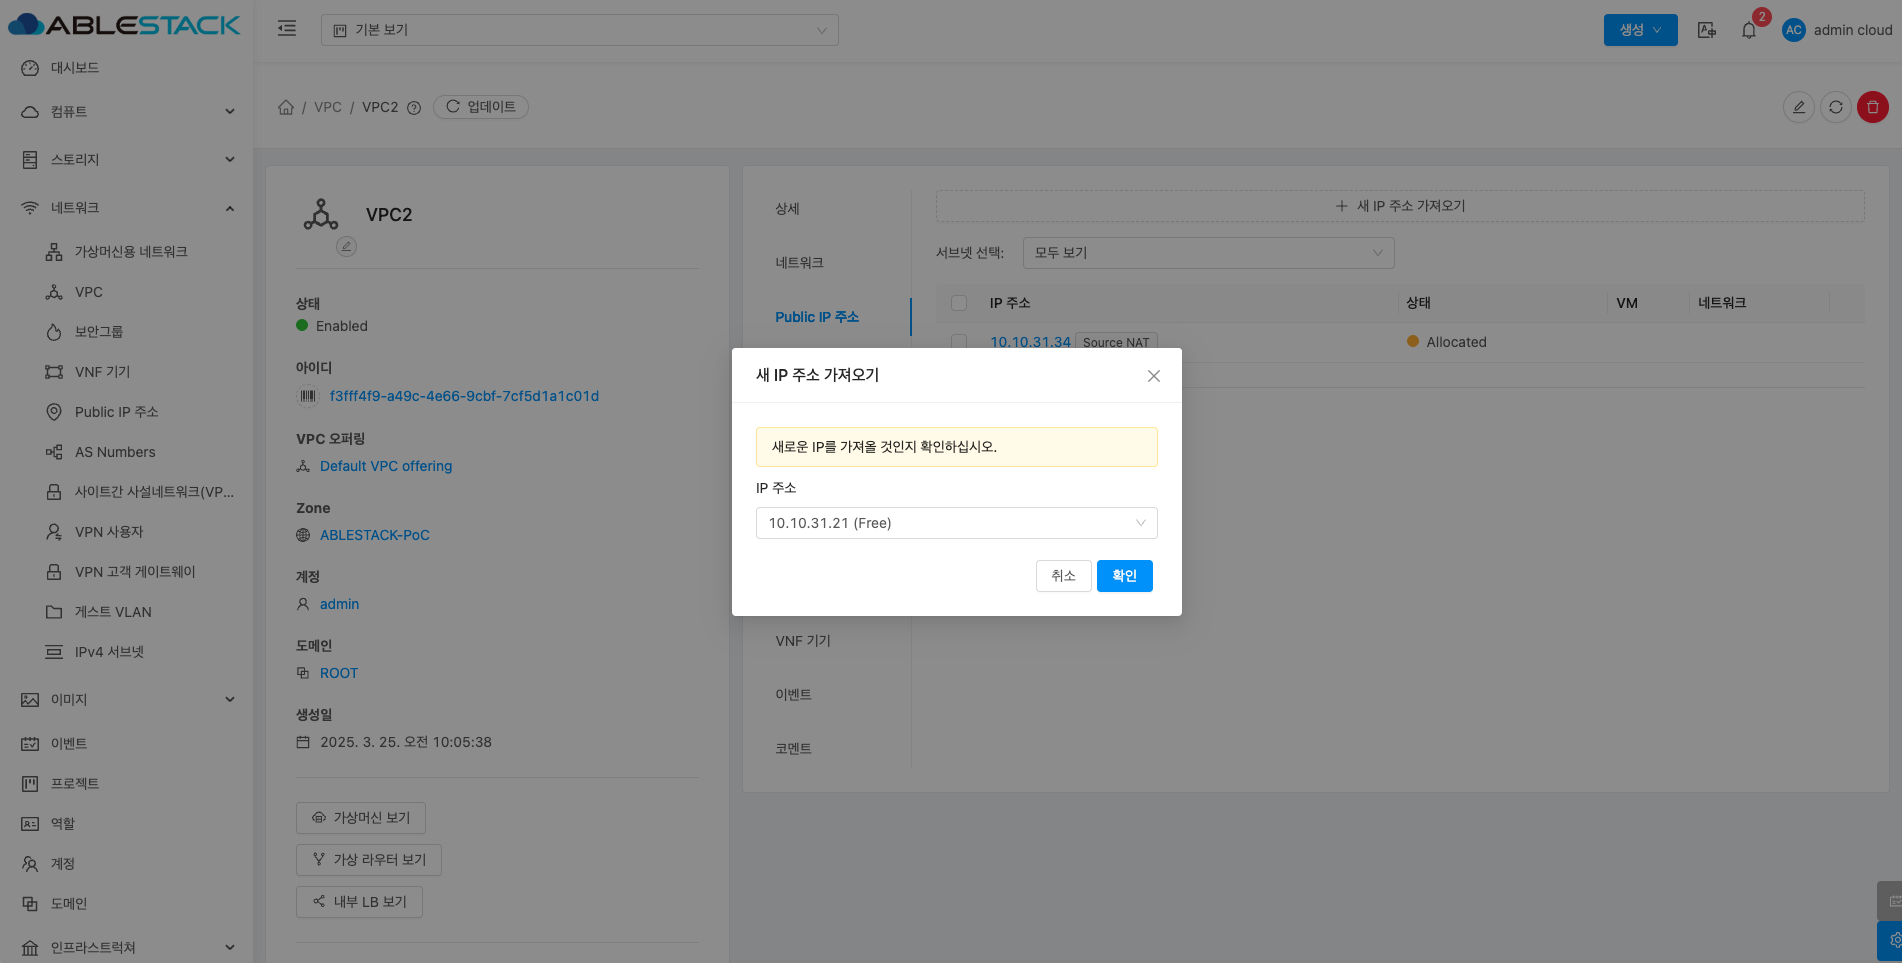Open the 서브넷 선택 dropdown
Screen dimensions: 1902x963
point(1207,253)
